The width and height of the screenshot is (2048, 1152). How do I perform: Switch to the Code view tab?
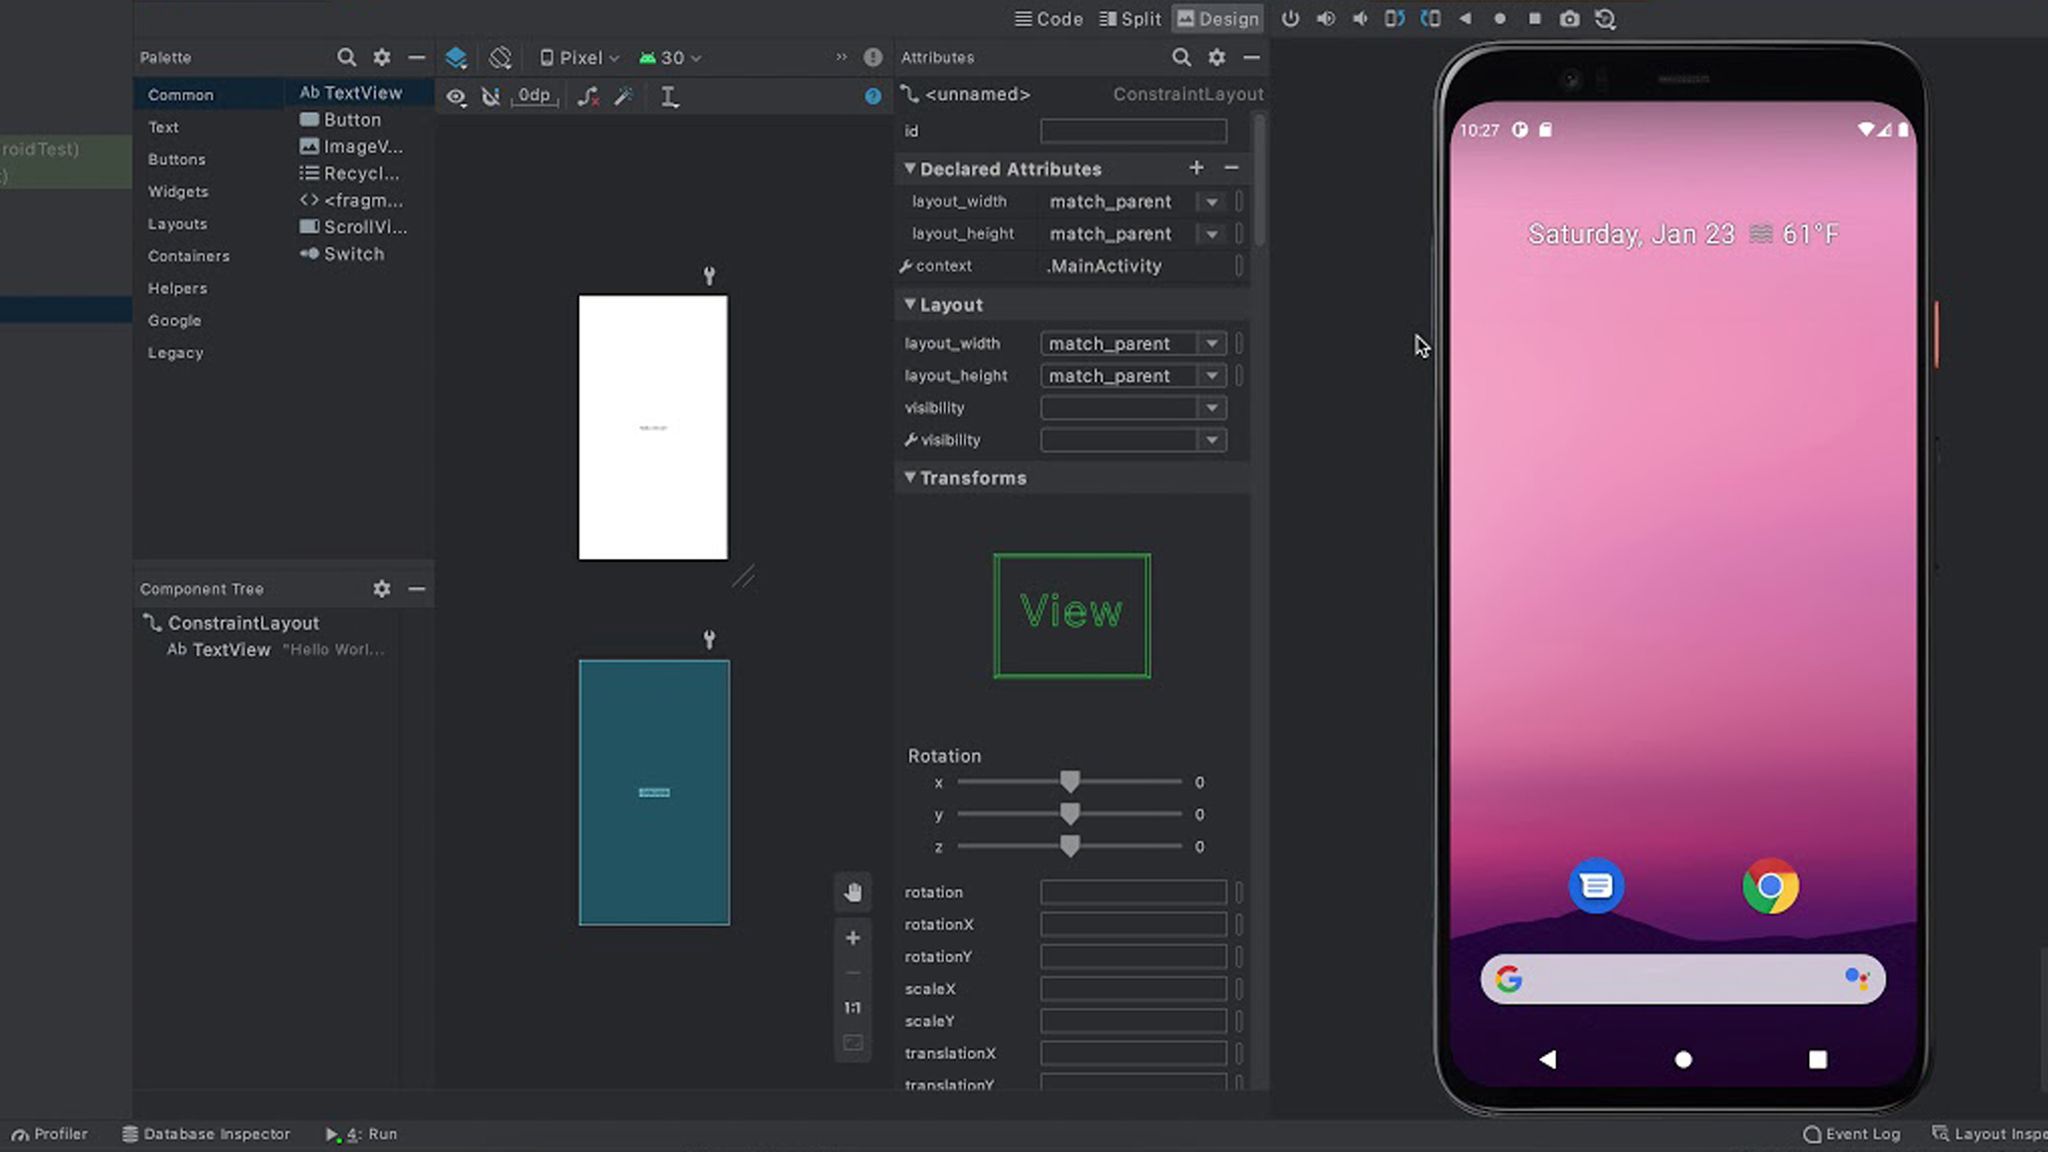1049,18
